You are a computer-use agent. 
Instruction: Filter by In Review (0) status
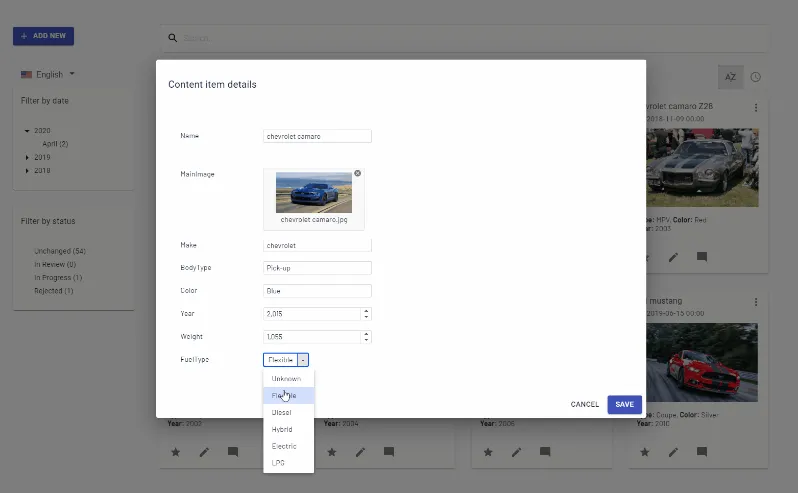click(55, 265)
